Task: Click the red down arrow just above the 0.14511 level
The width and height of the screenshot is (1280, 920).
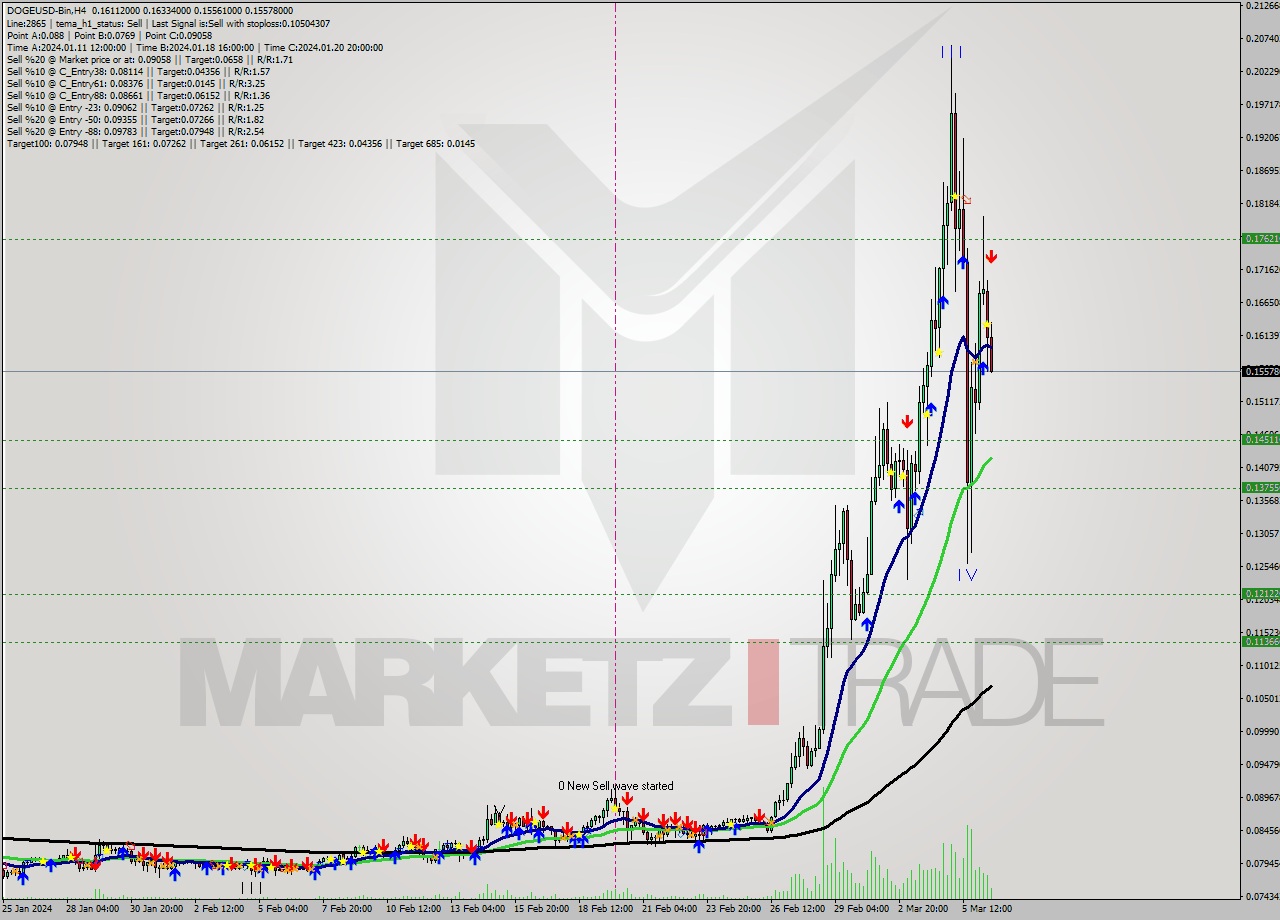Action: click(906, 422)
